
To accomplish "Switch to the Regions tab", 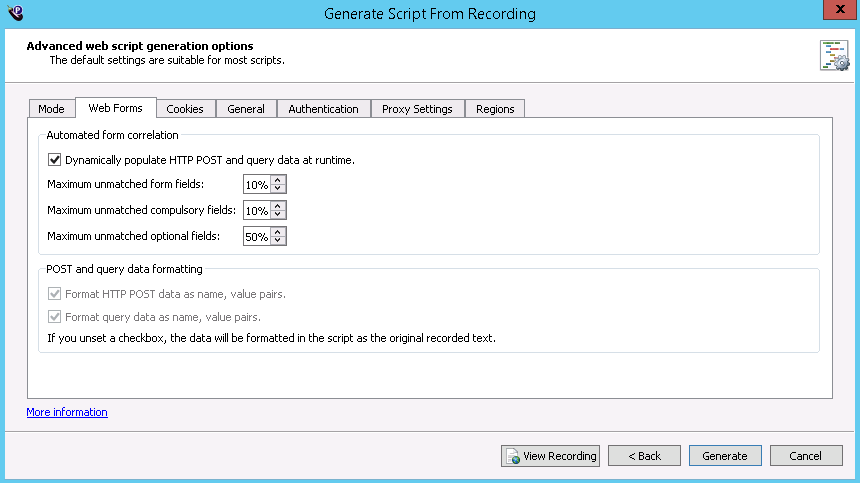I will tap(495, 109).
